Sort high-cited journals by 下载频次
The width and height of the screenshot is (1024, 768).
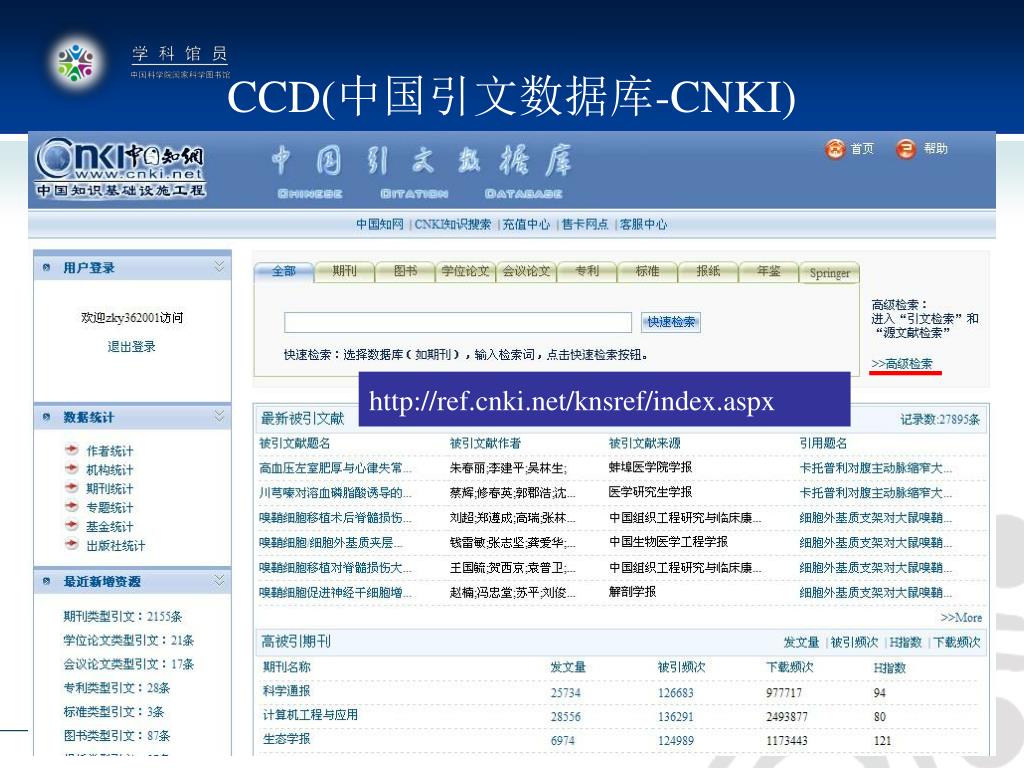click(957, 642)
